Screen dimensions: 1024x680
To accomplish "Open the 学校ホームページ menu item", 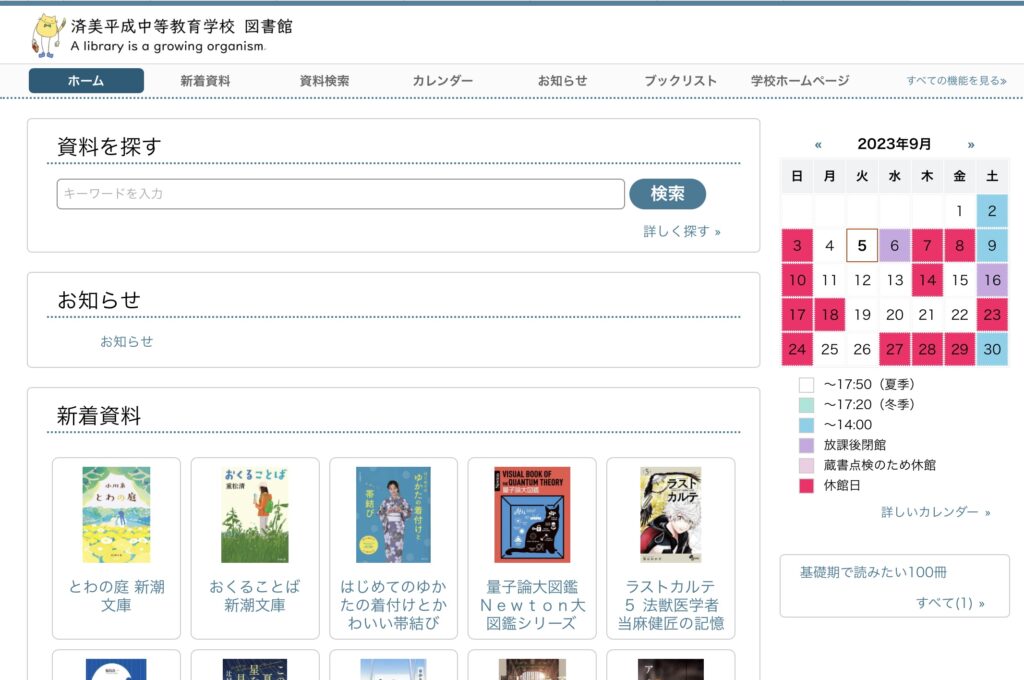I will click(800, 80).
